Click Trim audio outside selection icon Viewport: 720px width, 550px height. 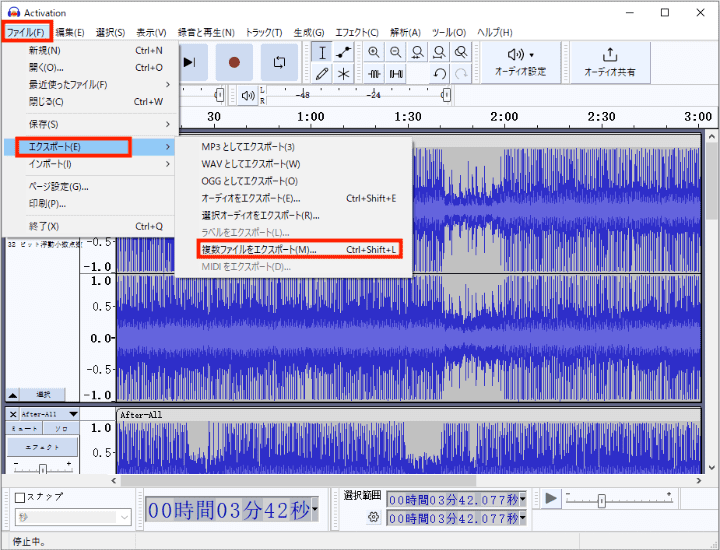[x=374, y=73]
